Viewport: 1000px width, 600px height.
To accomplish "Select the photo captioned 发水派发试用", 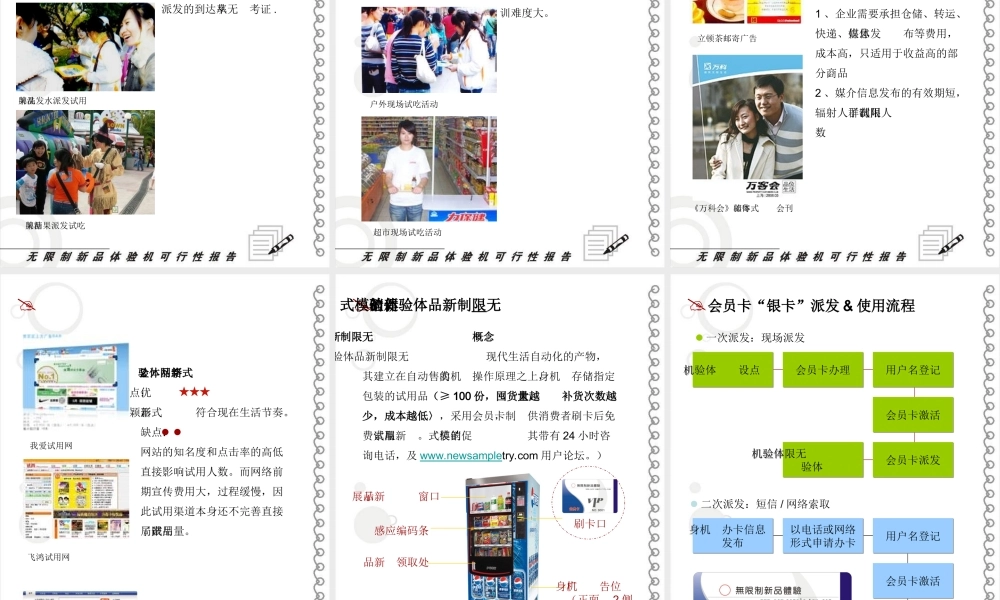I will point(85,47).
